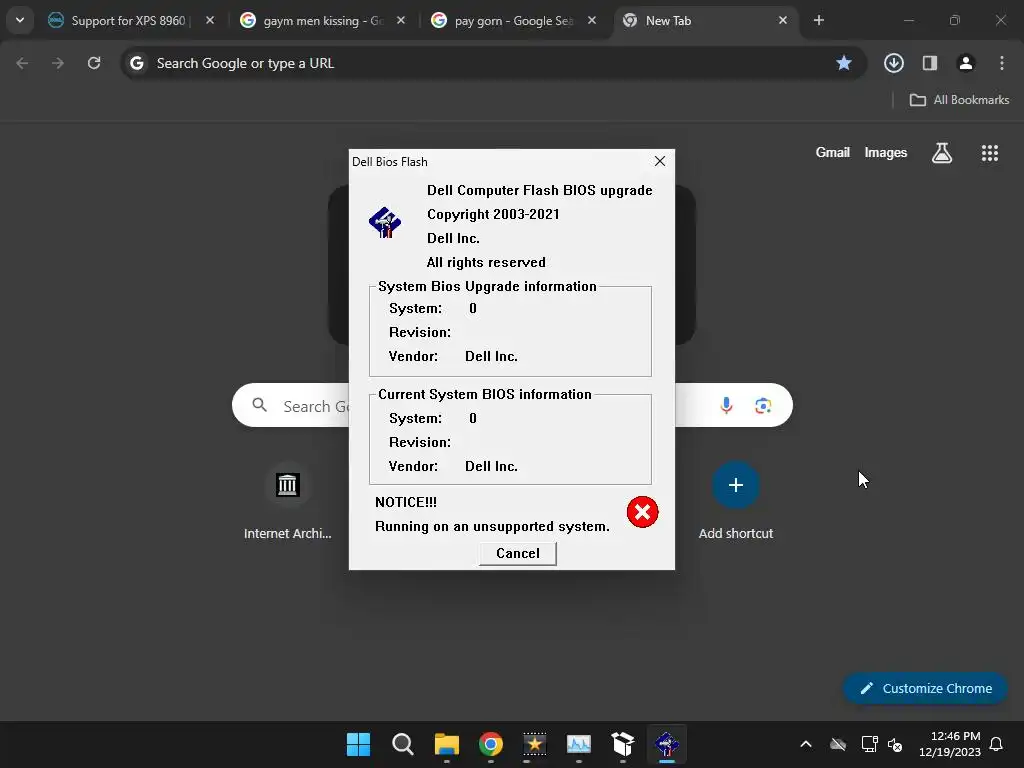This screenshot has height=768, width=1024.
Task: Open the tab search dropdown arrow
Action: pos(20,20)
